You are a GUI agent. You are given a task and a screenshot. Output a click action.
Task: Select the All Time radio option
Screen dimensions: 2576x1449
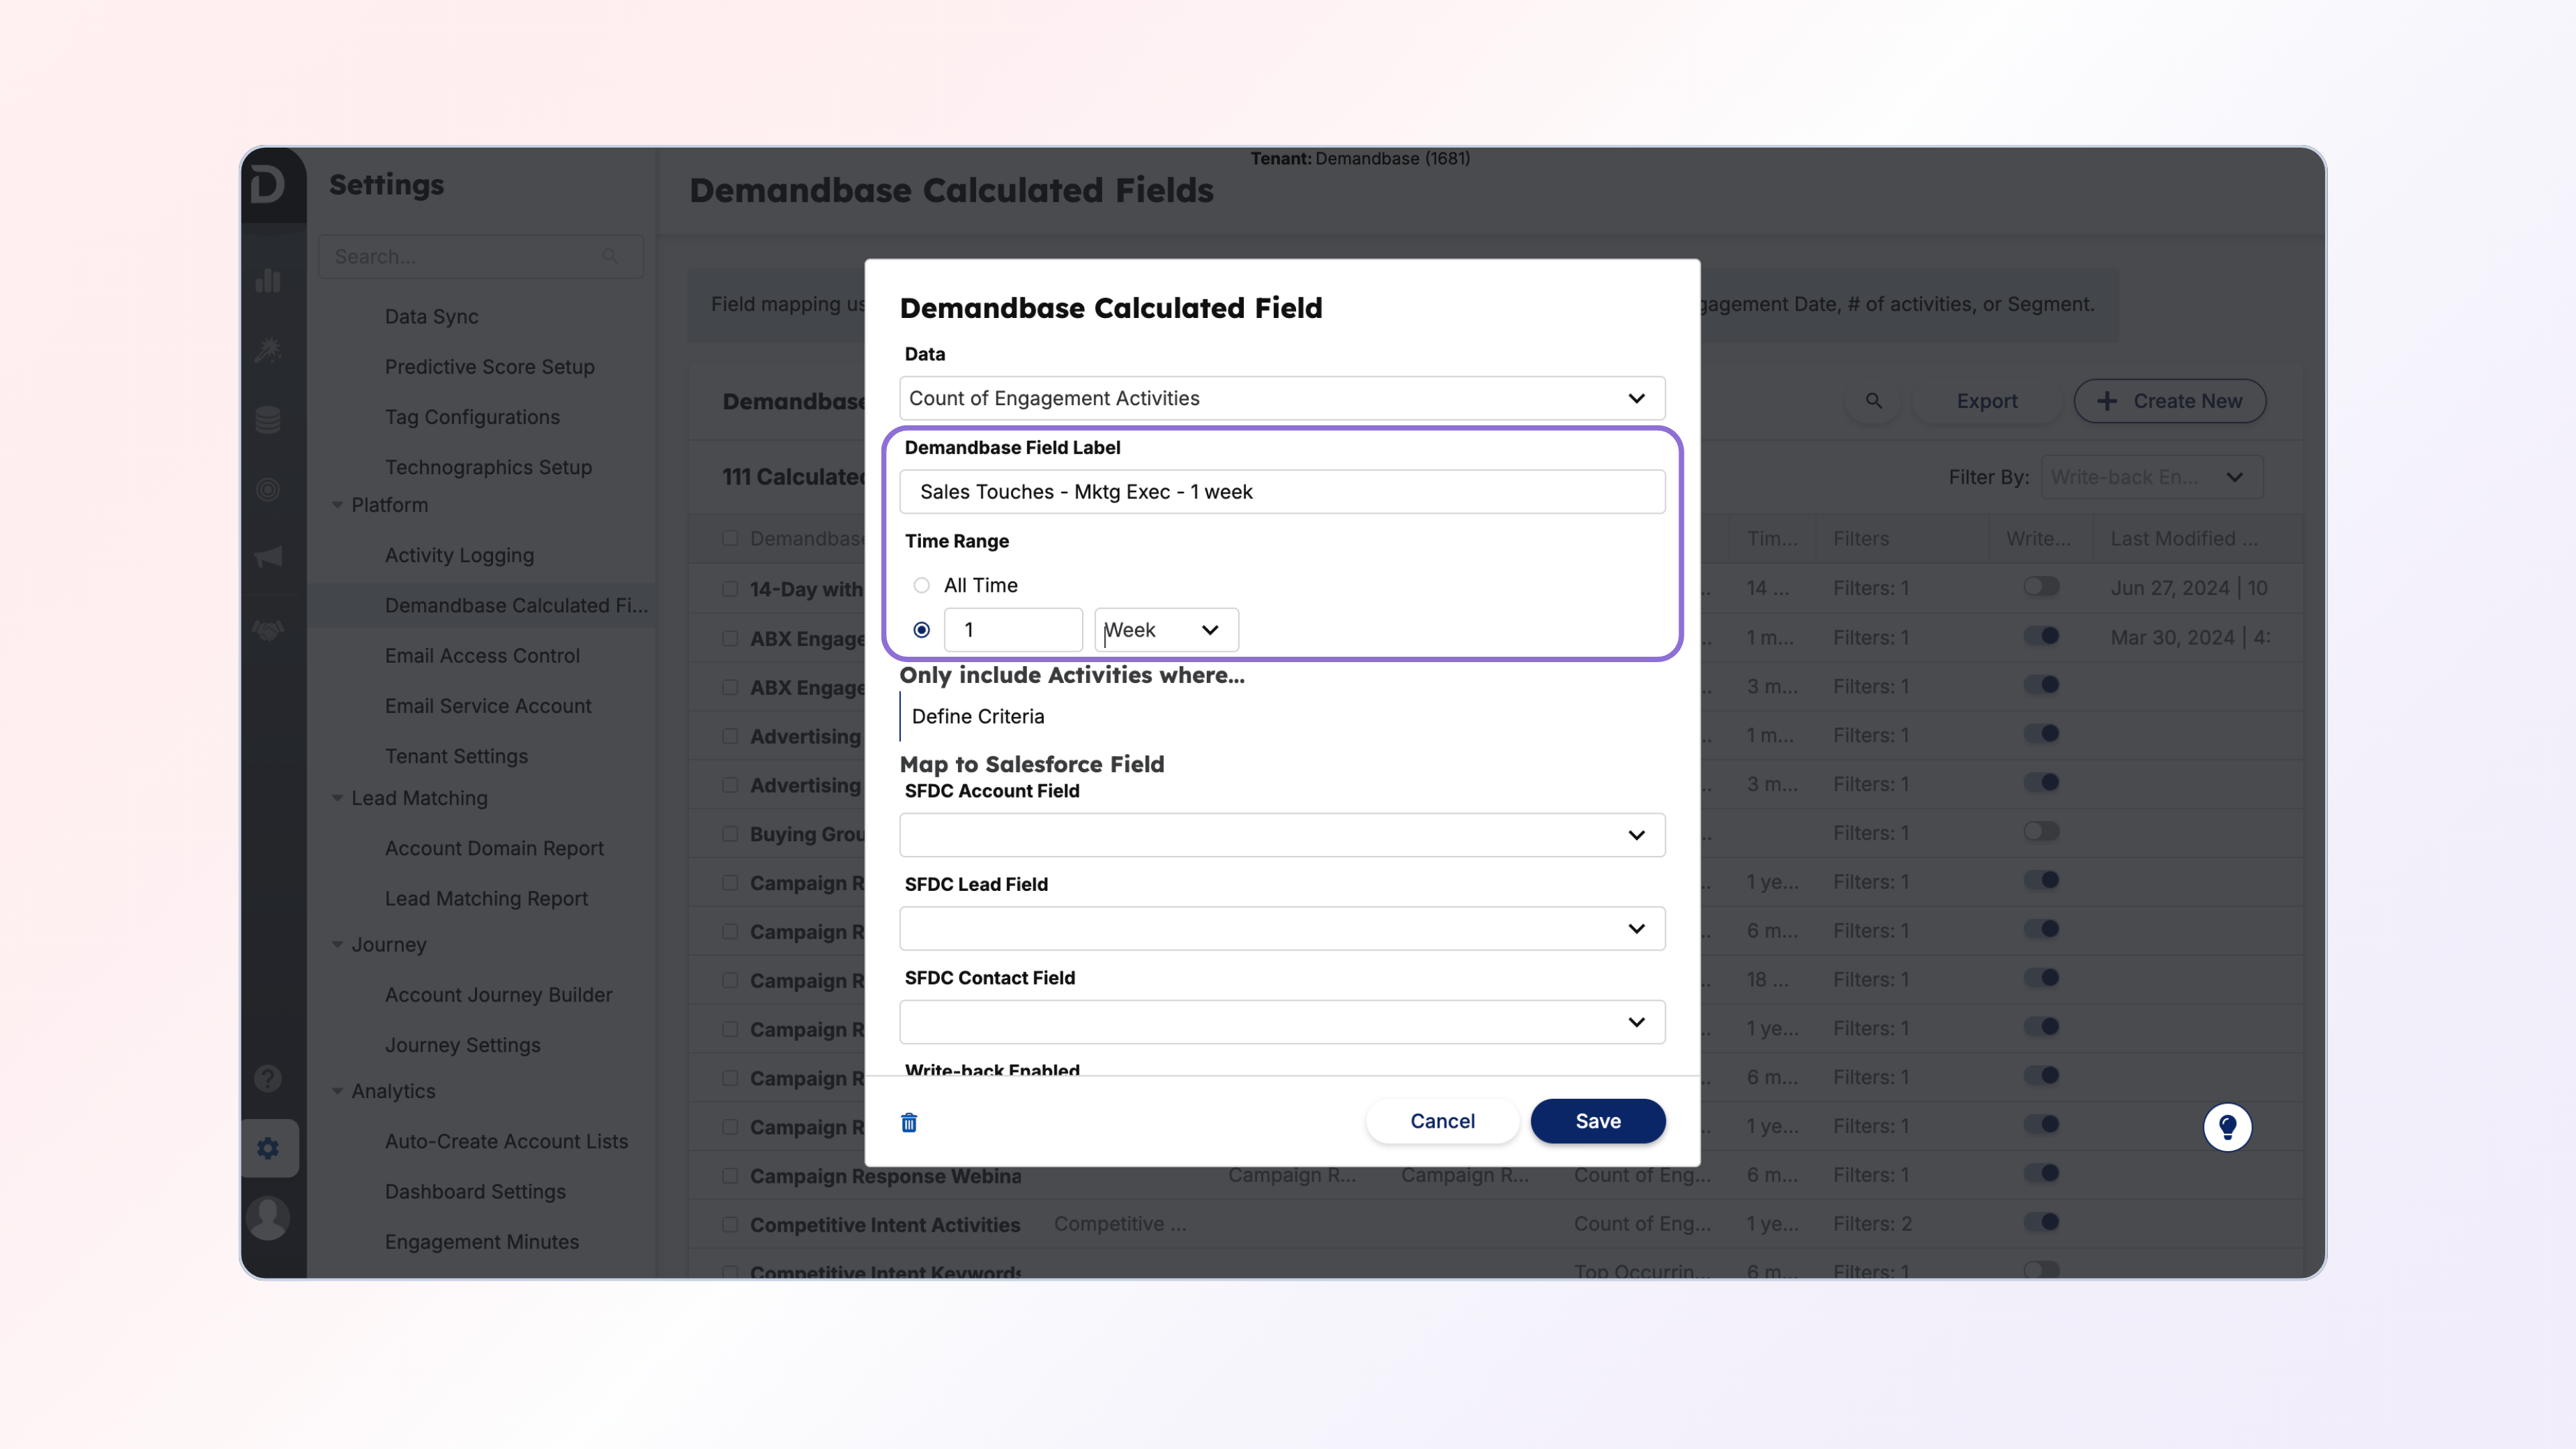coord(921,585)
